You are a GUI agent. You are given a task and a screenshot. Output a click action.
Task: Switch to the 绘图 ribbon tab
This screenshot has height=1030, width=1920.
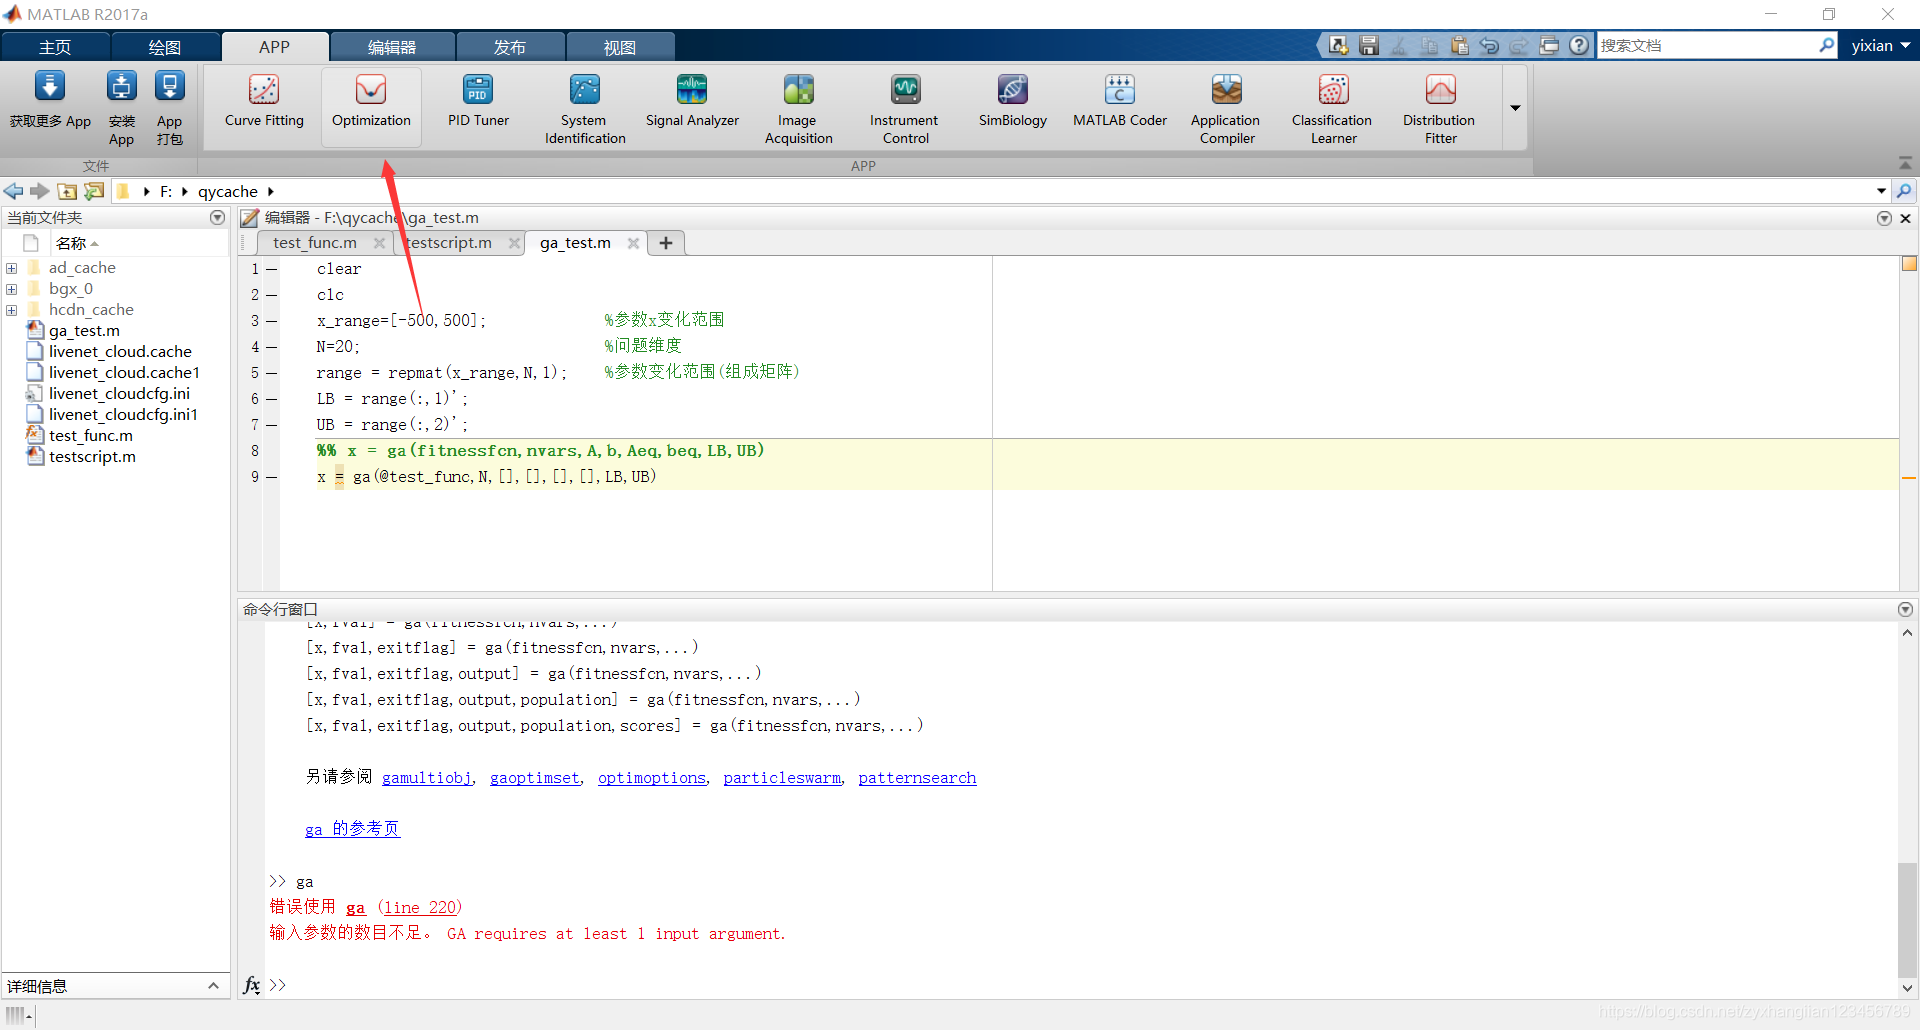(x=165, y=47)
